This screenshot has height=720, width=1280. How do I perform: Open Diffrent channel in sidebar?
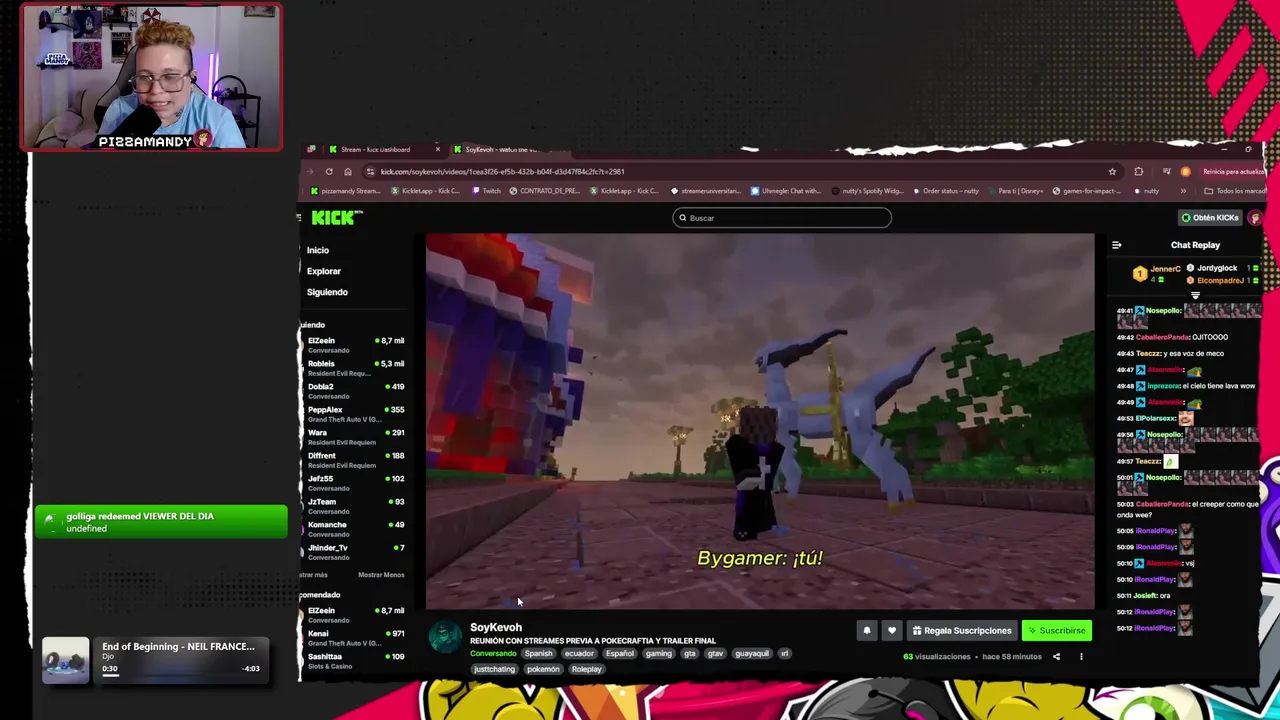(x=355, y=460)
